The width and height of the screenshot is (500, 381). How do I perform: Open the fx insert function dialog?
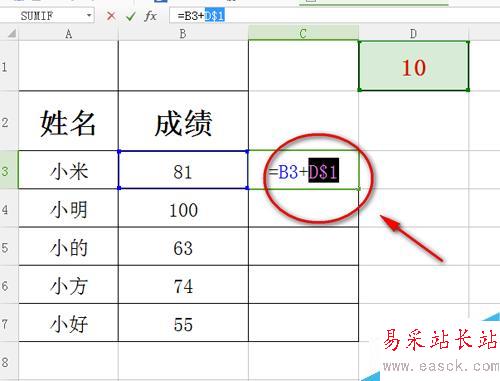pos(150,16)
